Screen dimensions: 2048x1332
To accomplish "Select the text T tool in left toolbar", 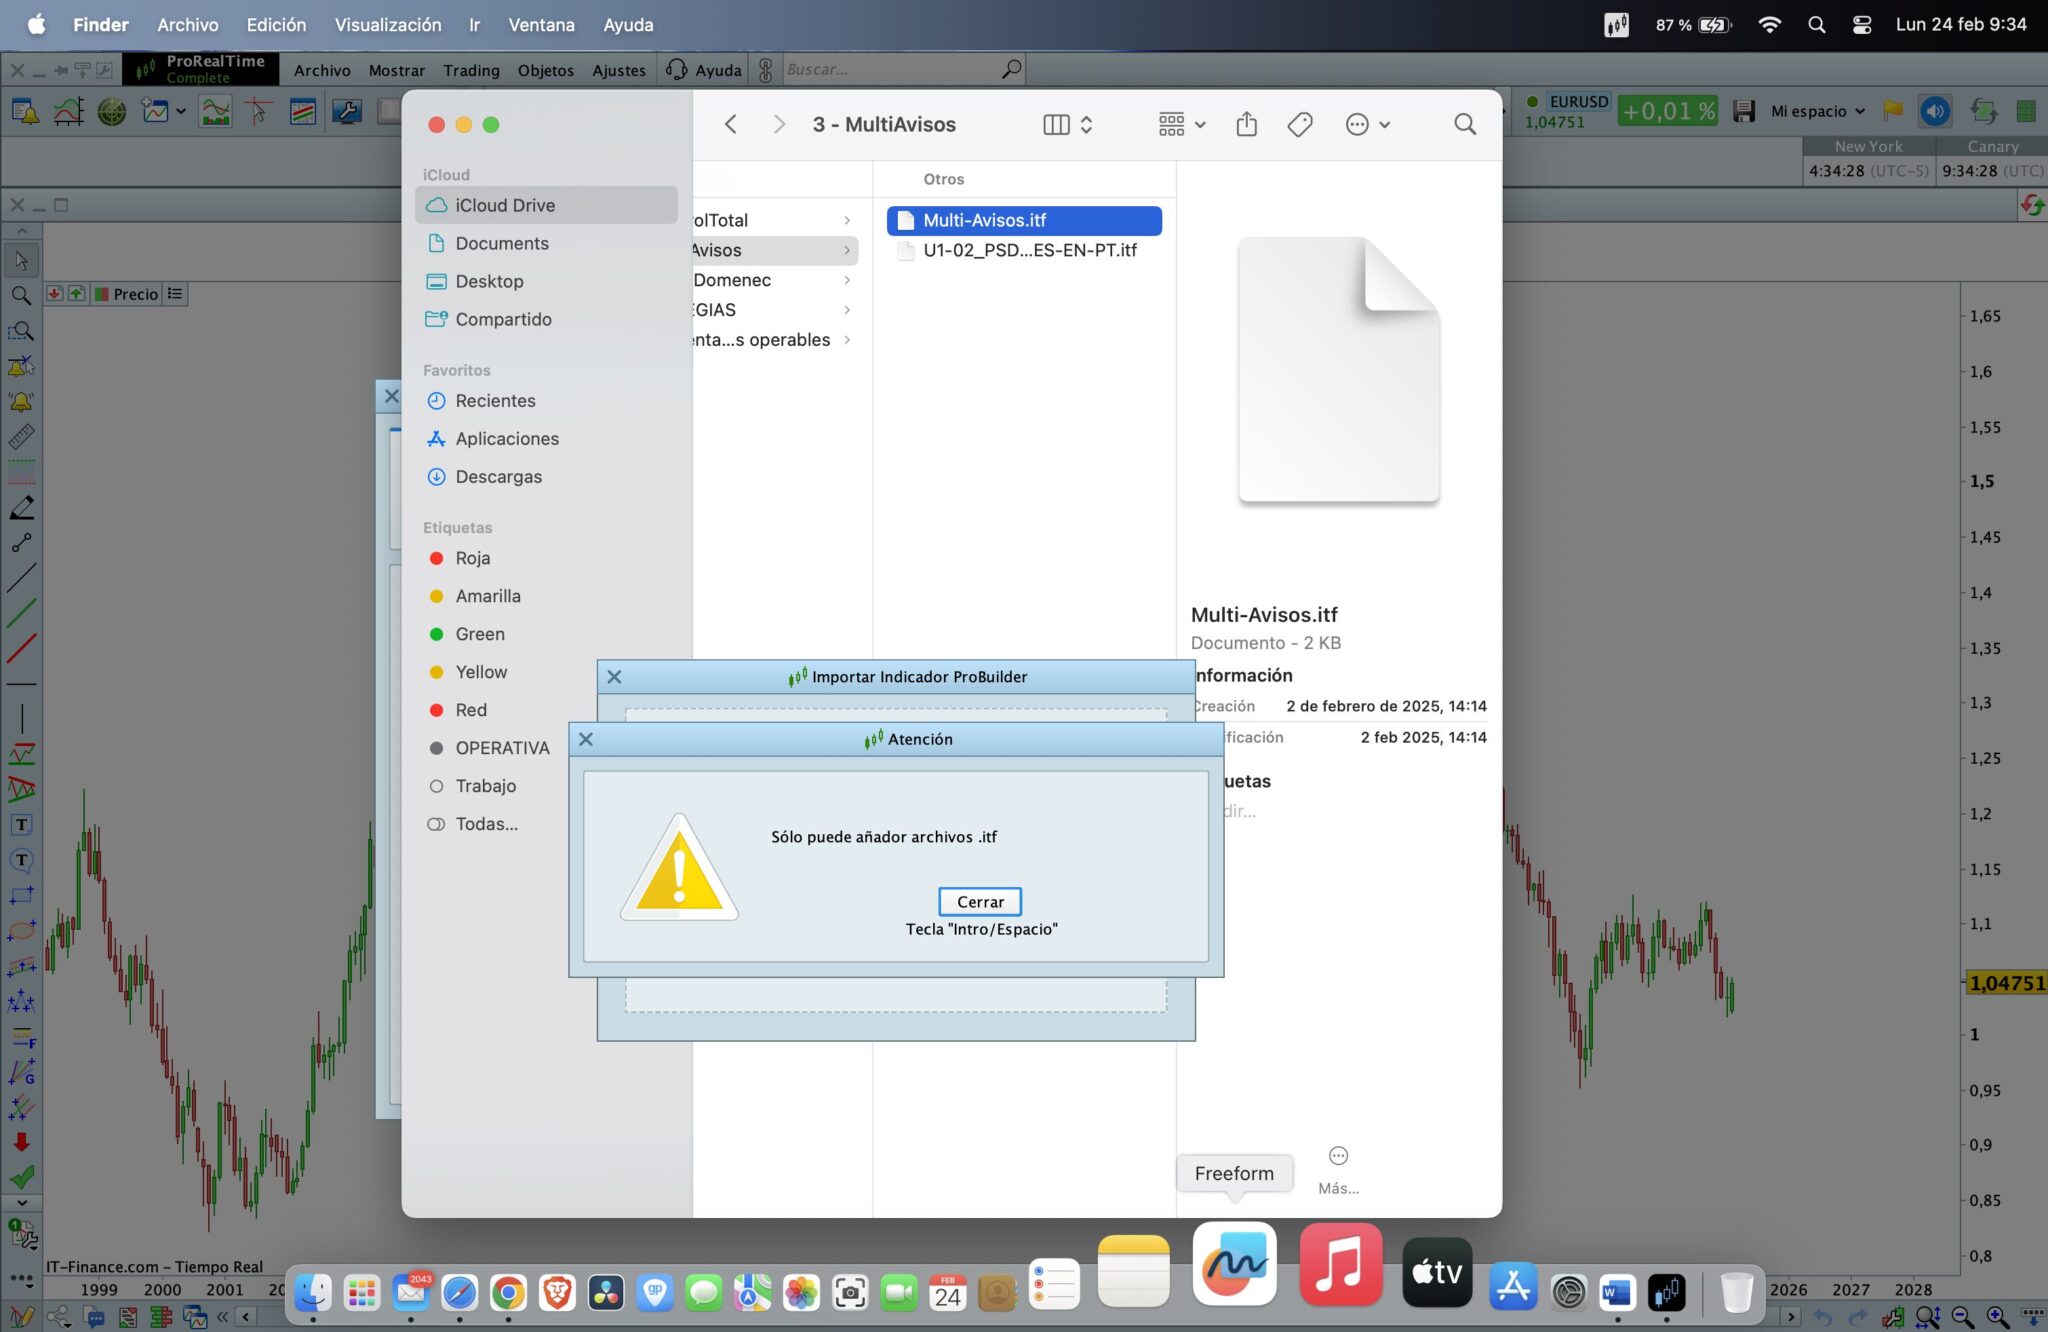I will point(21,825).
